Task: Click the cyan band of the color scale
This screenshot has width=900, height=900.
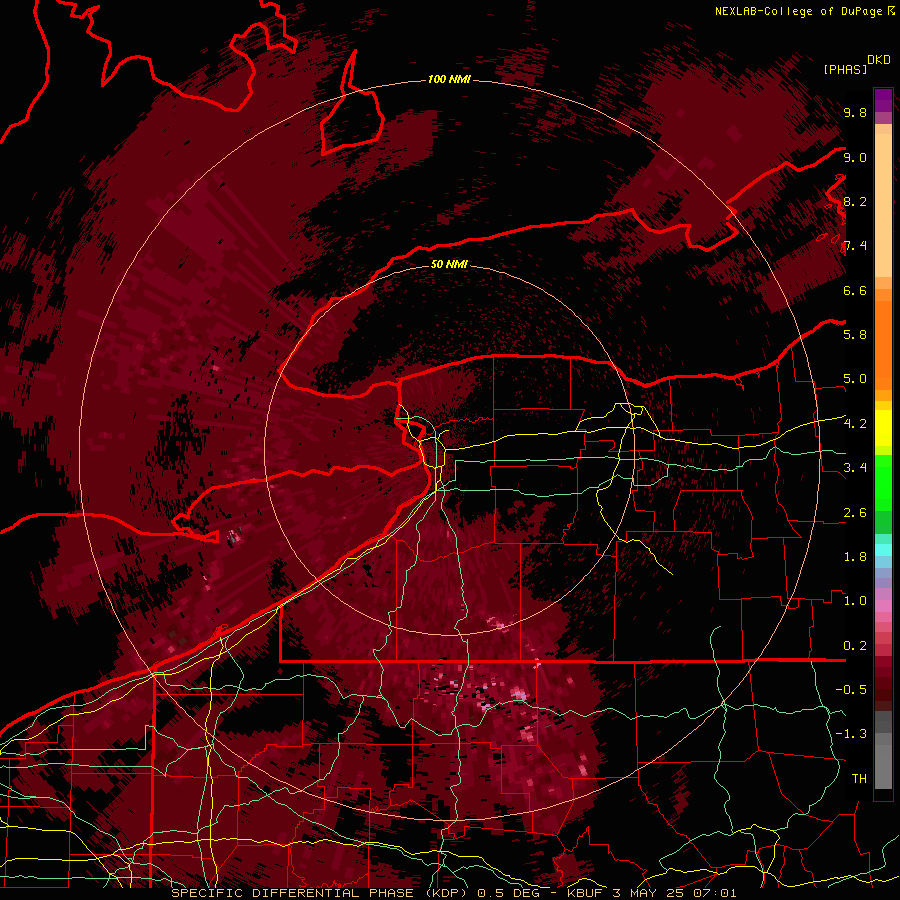Action: pyautogui.click(x=883, y=549)
